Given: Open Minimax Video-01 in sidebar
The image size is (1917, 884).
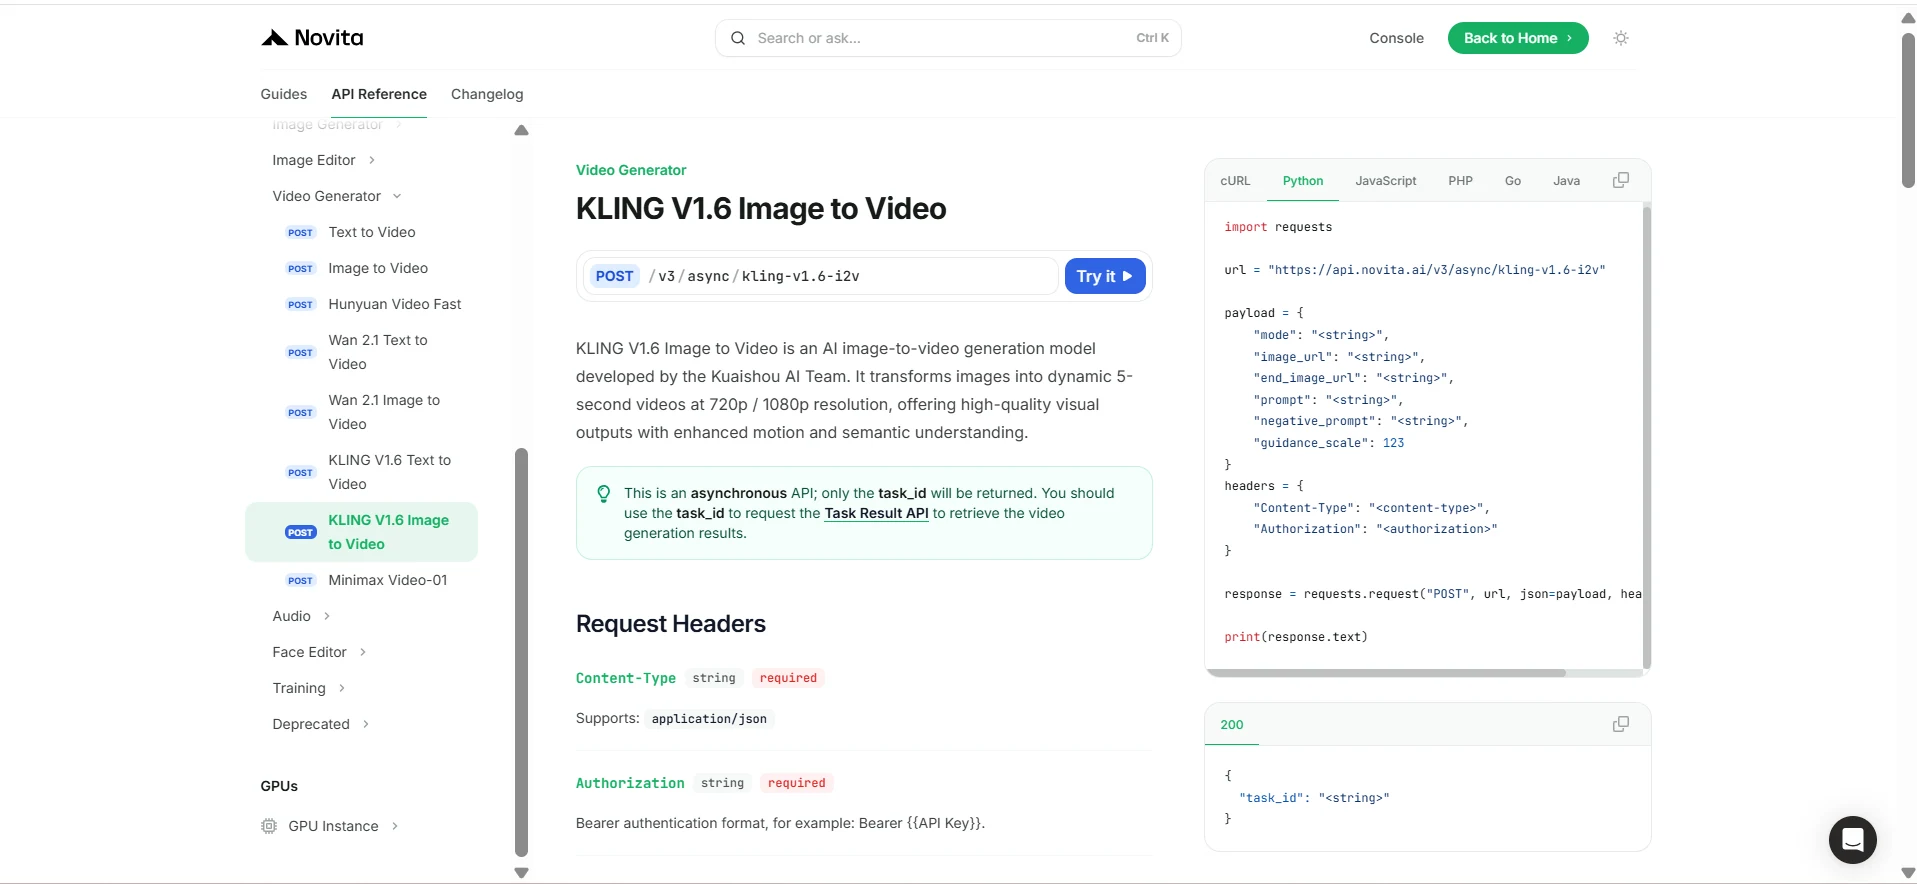Looking at the screenshot, I should coord(388,580).
